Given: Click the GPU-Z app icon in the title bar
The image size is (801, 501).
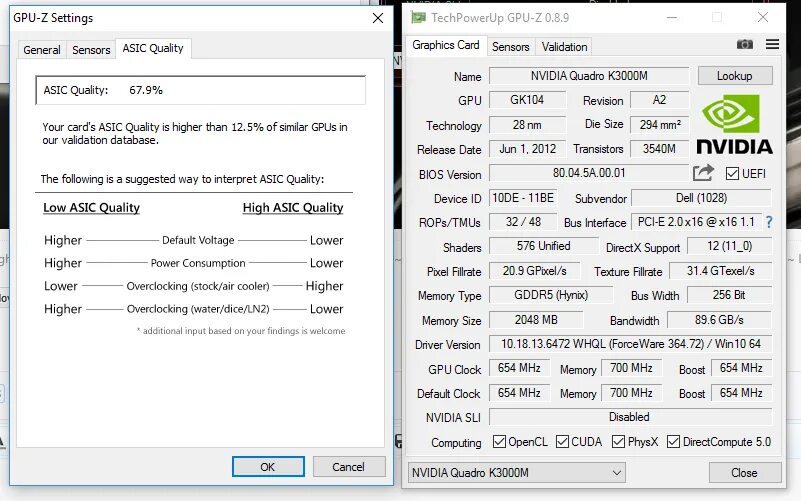Looking at the screenshot, I should point(418,18).
